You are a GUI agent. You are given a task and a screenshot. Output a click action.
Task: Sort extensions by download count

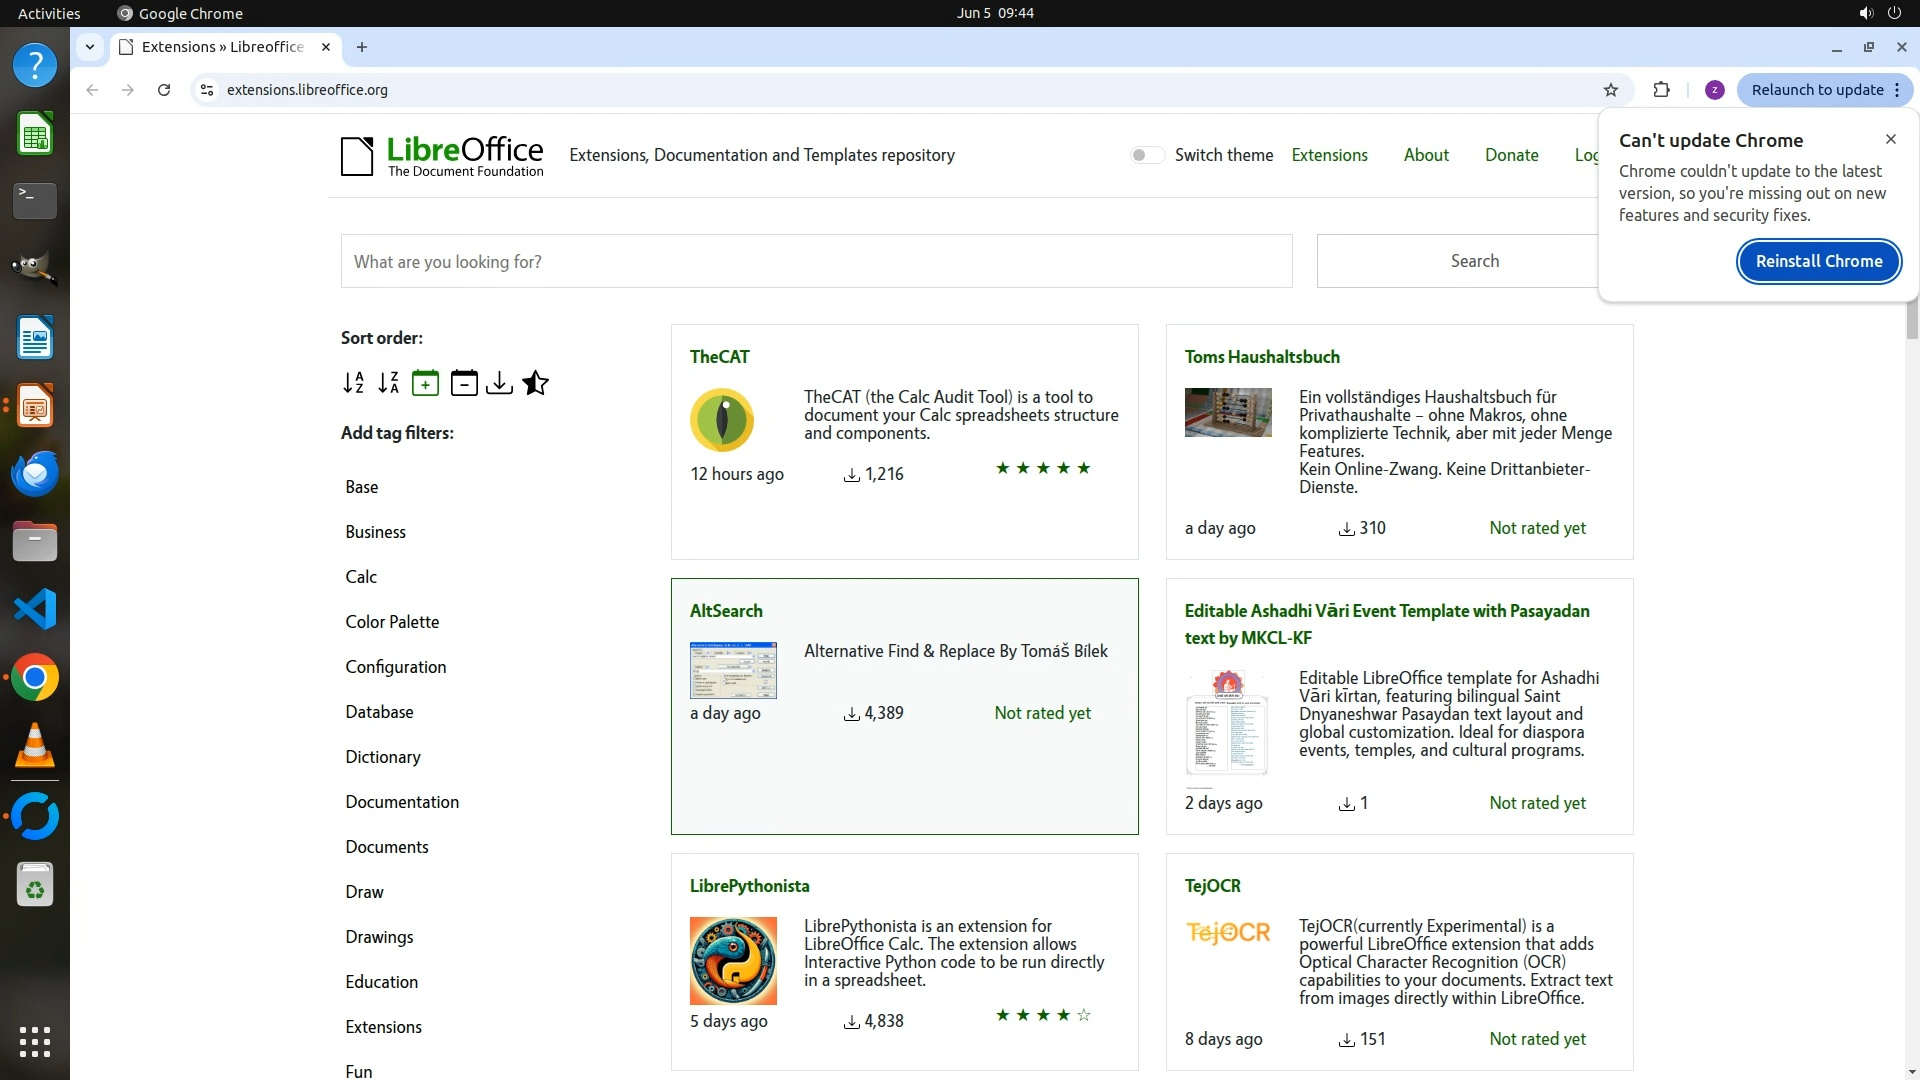tap(499, 383)
